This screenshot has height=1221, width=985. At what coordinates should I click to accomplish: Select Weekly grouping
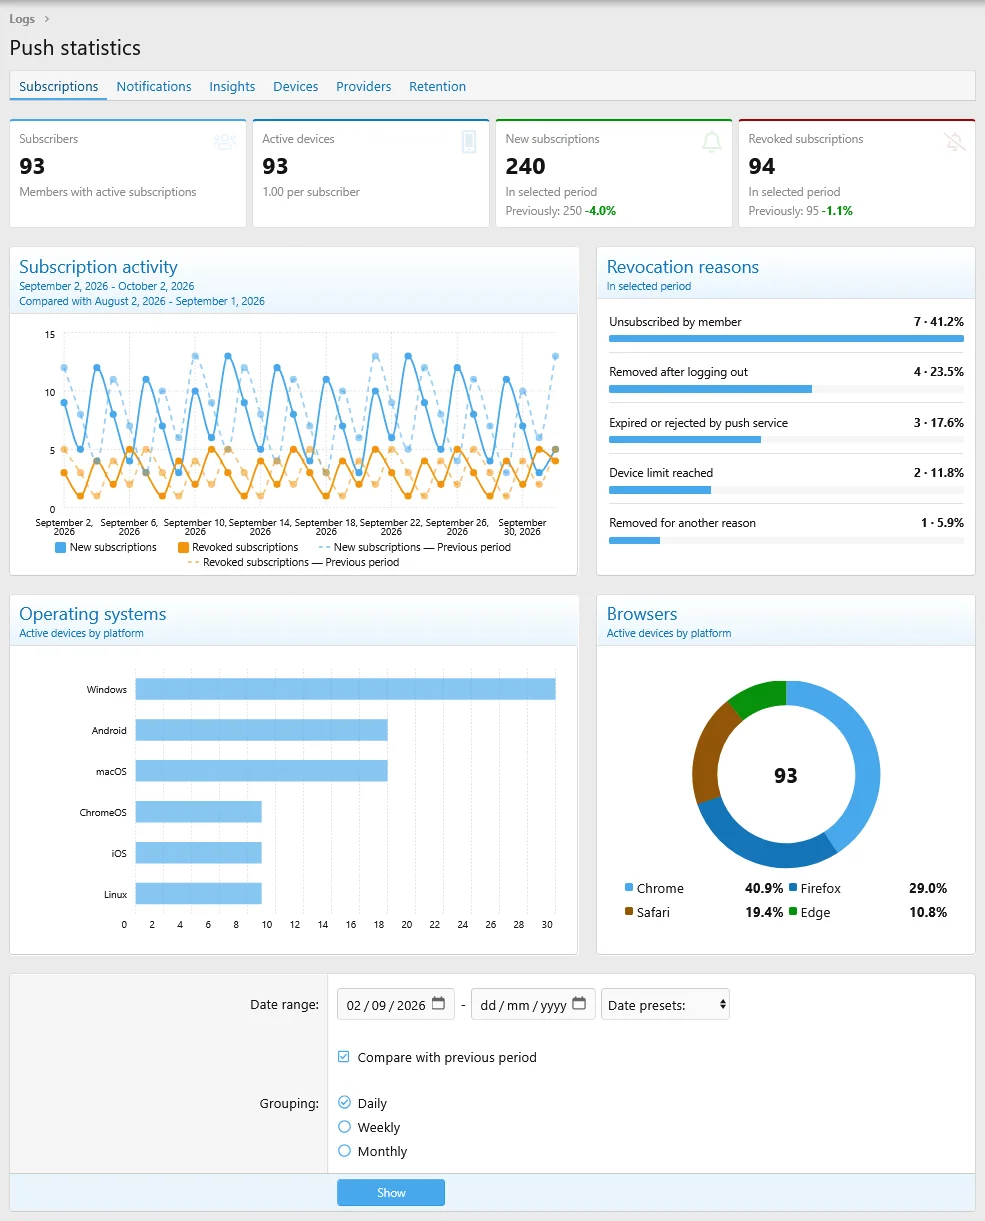(344, 1127)
